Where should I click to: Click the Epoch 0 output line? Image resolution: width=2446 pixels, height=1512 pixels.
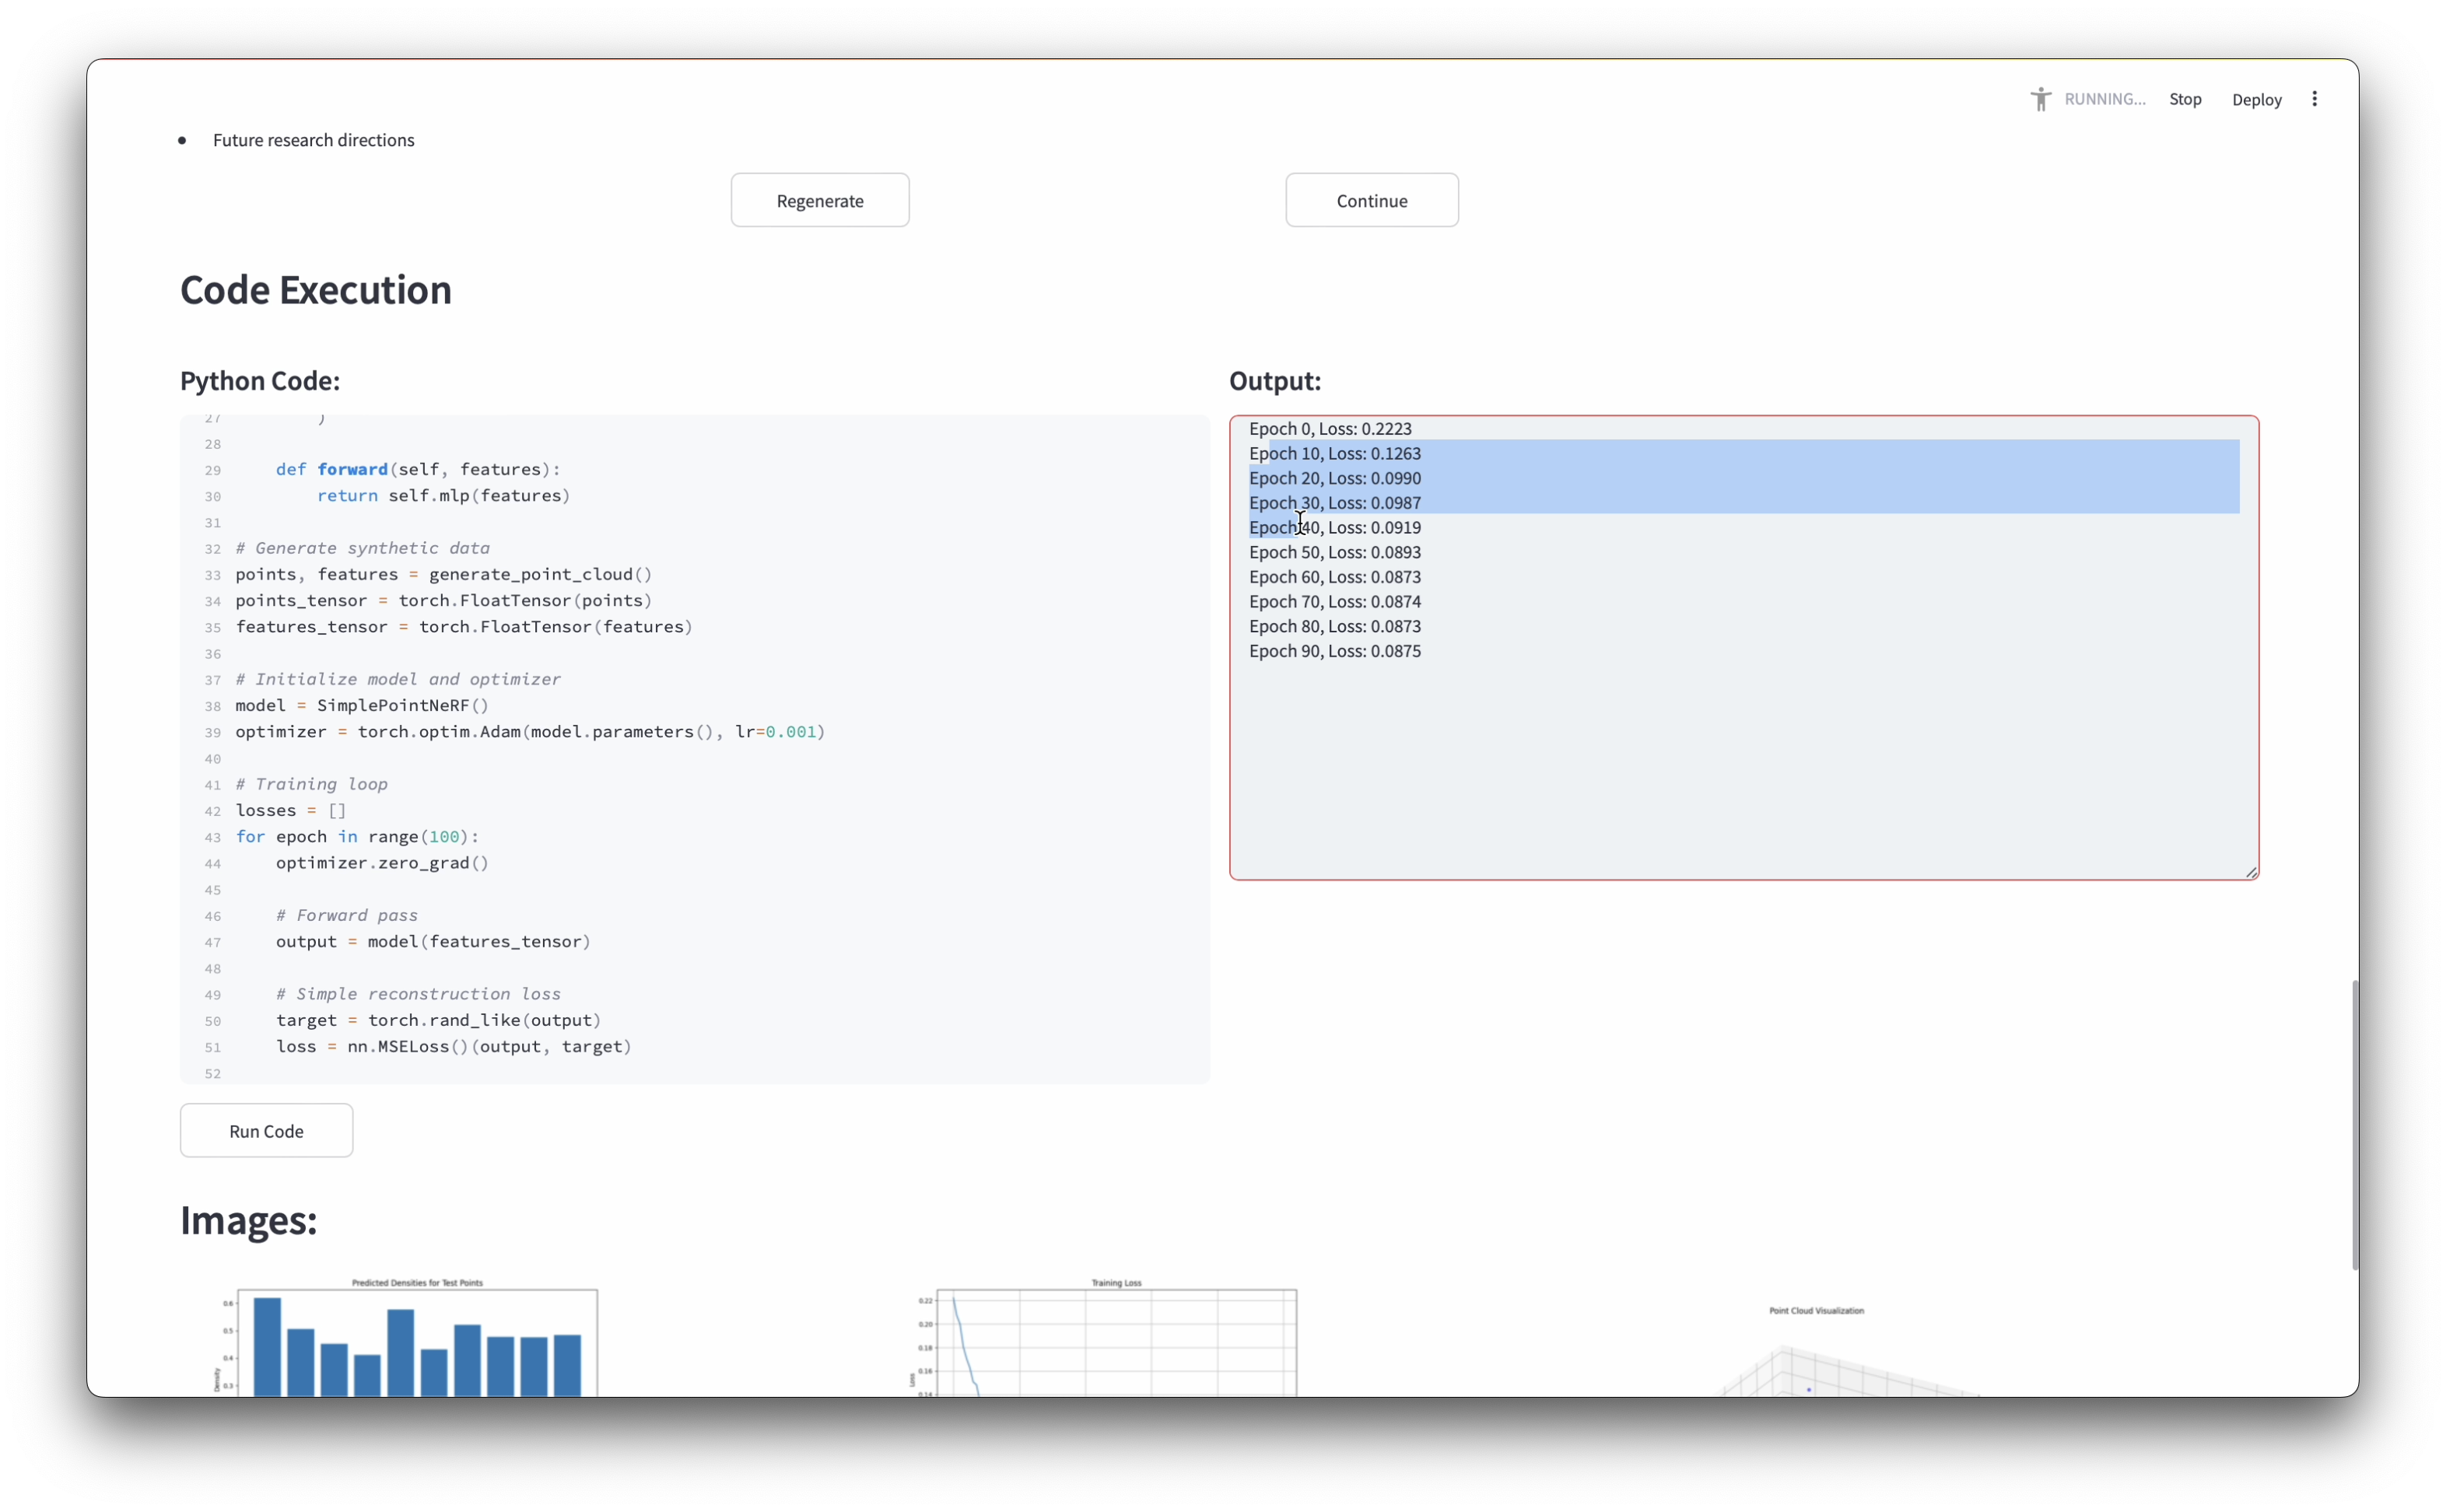pos(1330,429)
